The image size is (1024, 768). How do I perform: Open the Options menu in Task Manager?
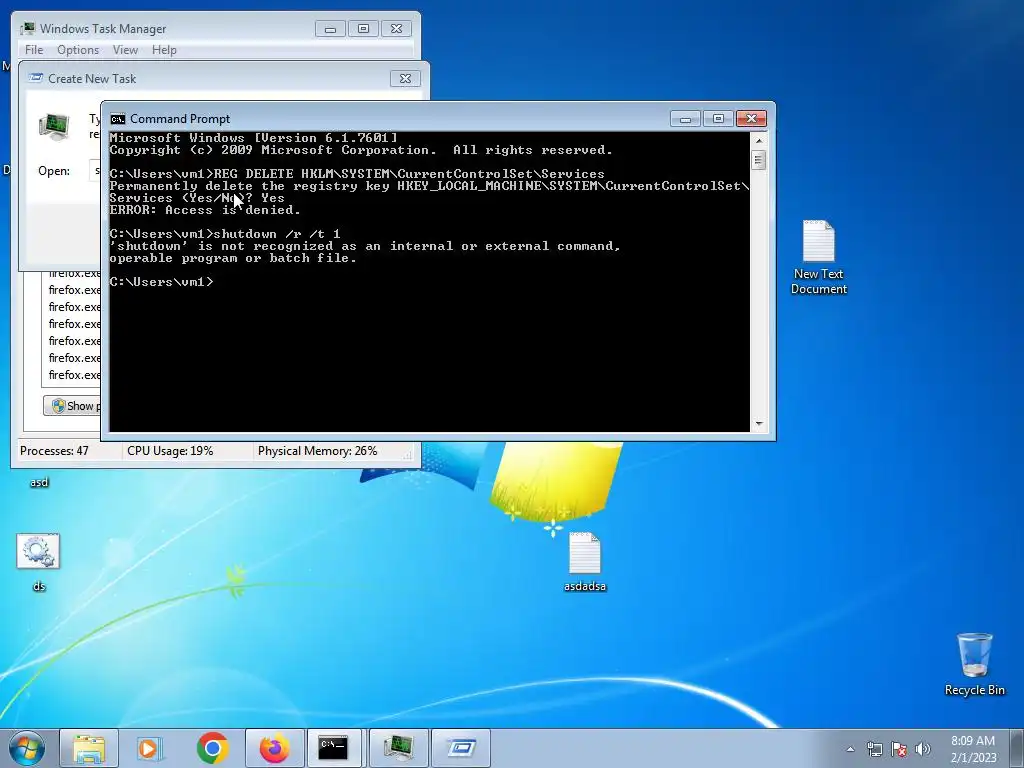(78, 50)
